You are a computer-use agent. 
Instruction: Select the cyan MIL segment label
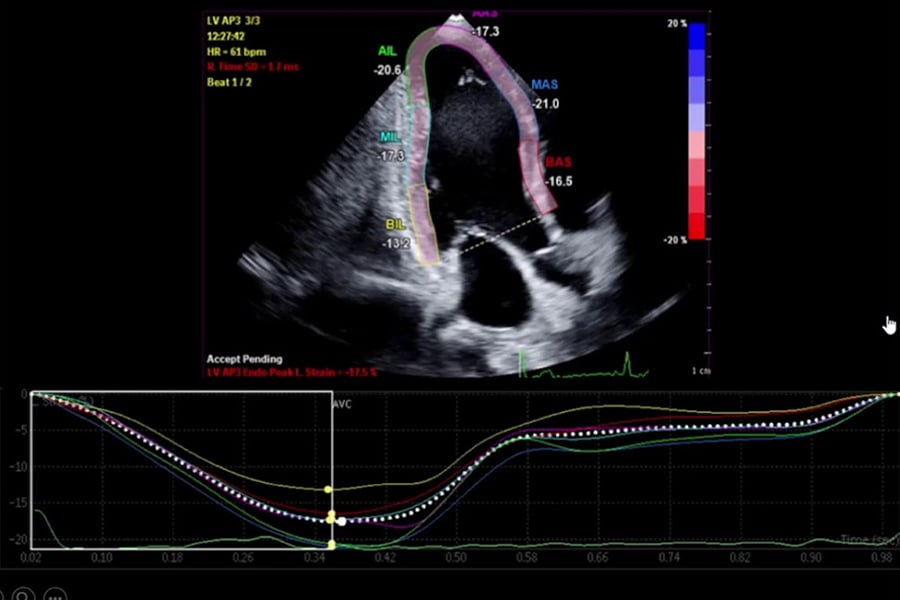point(391,137)
